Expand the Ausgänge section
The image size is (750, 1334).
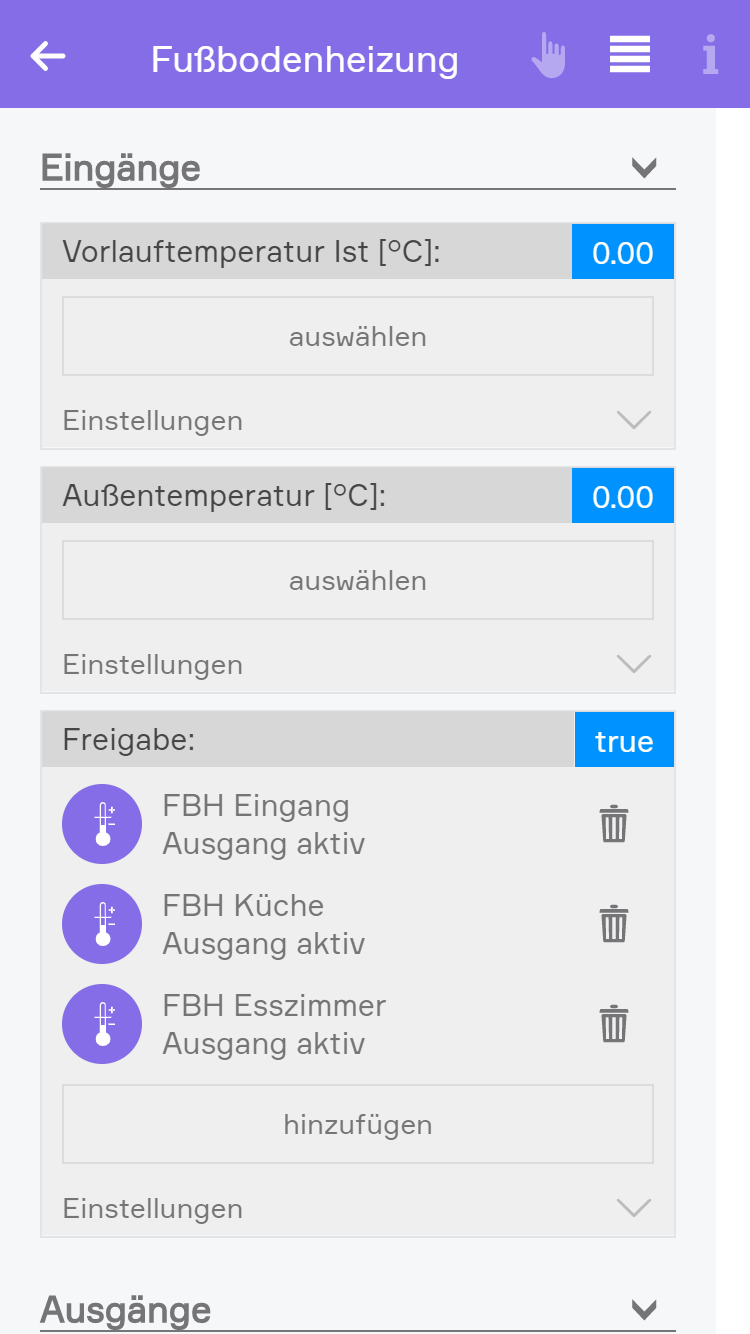[x=644, y=1309]
